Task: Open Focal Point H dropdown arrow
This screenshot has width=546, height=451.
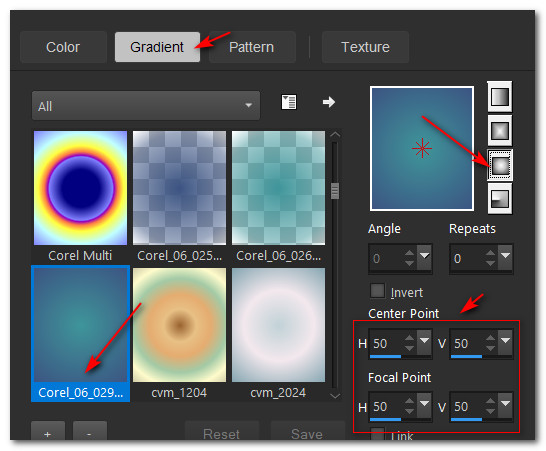Action: [x=424, y=405]
